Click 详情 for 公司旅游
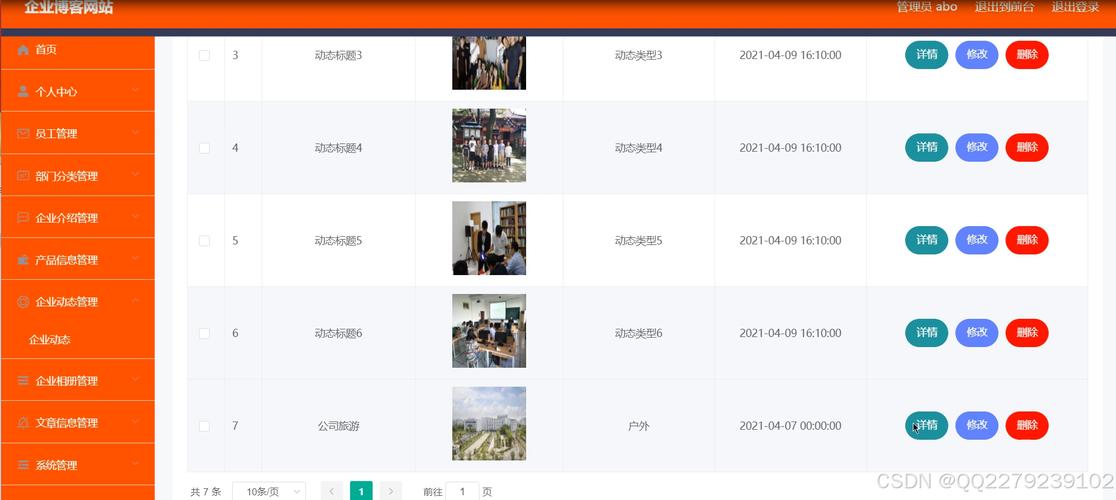 click(926, 425)
